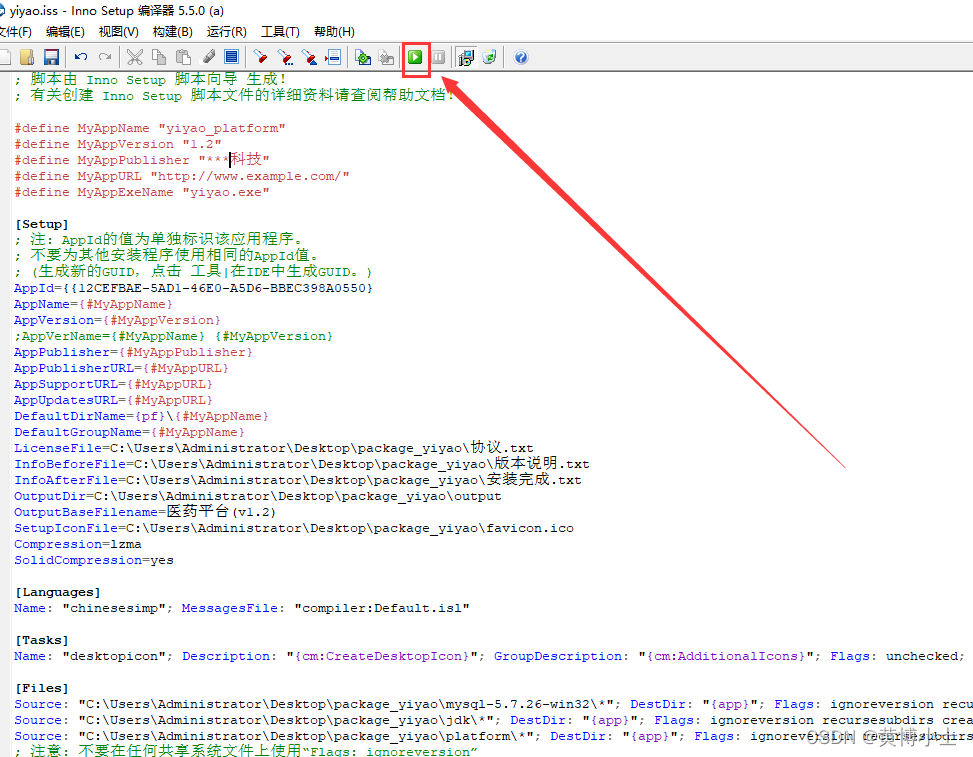The width and height of the screenshot is (973, 757).
Task: Open the 帮助(H) menu
Action: (334, 32)
